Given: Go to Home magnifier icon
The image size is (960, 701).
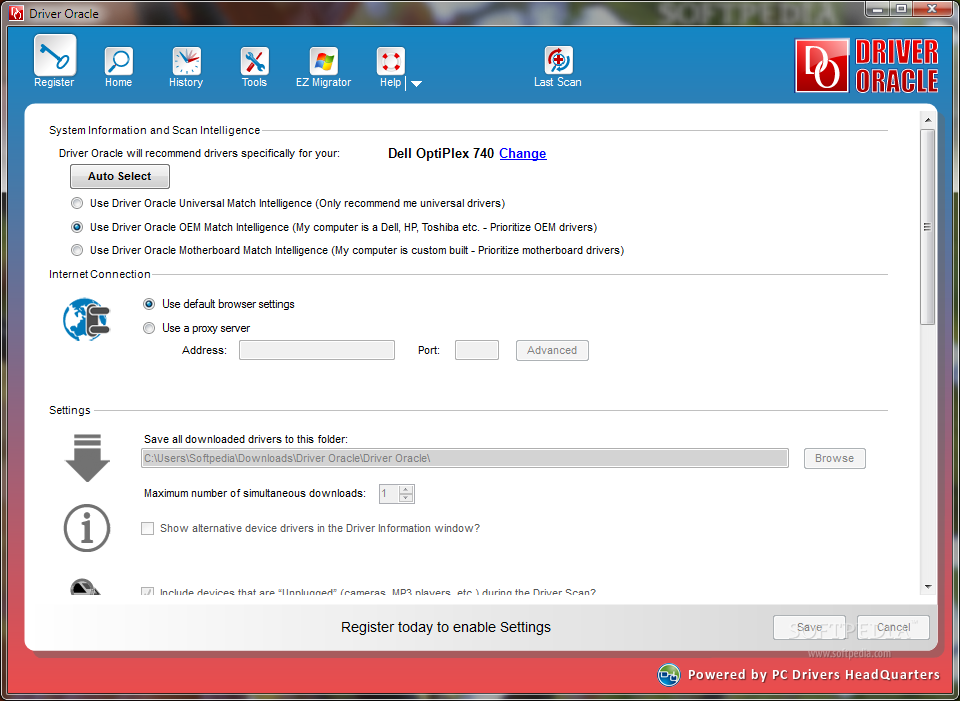Looking at the screenshot, I should tap(118, 61).
